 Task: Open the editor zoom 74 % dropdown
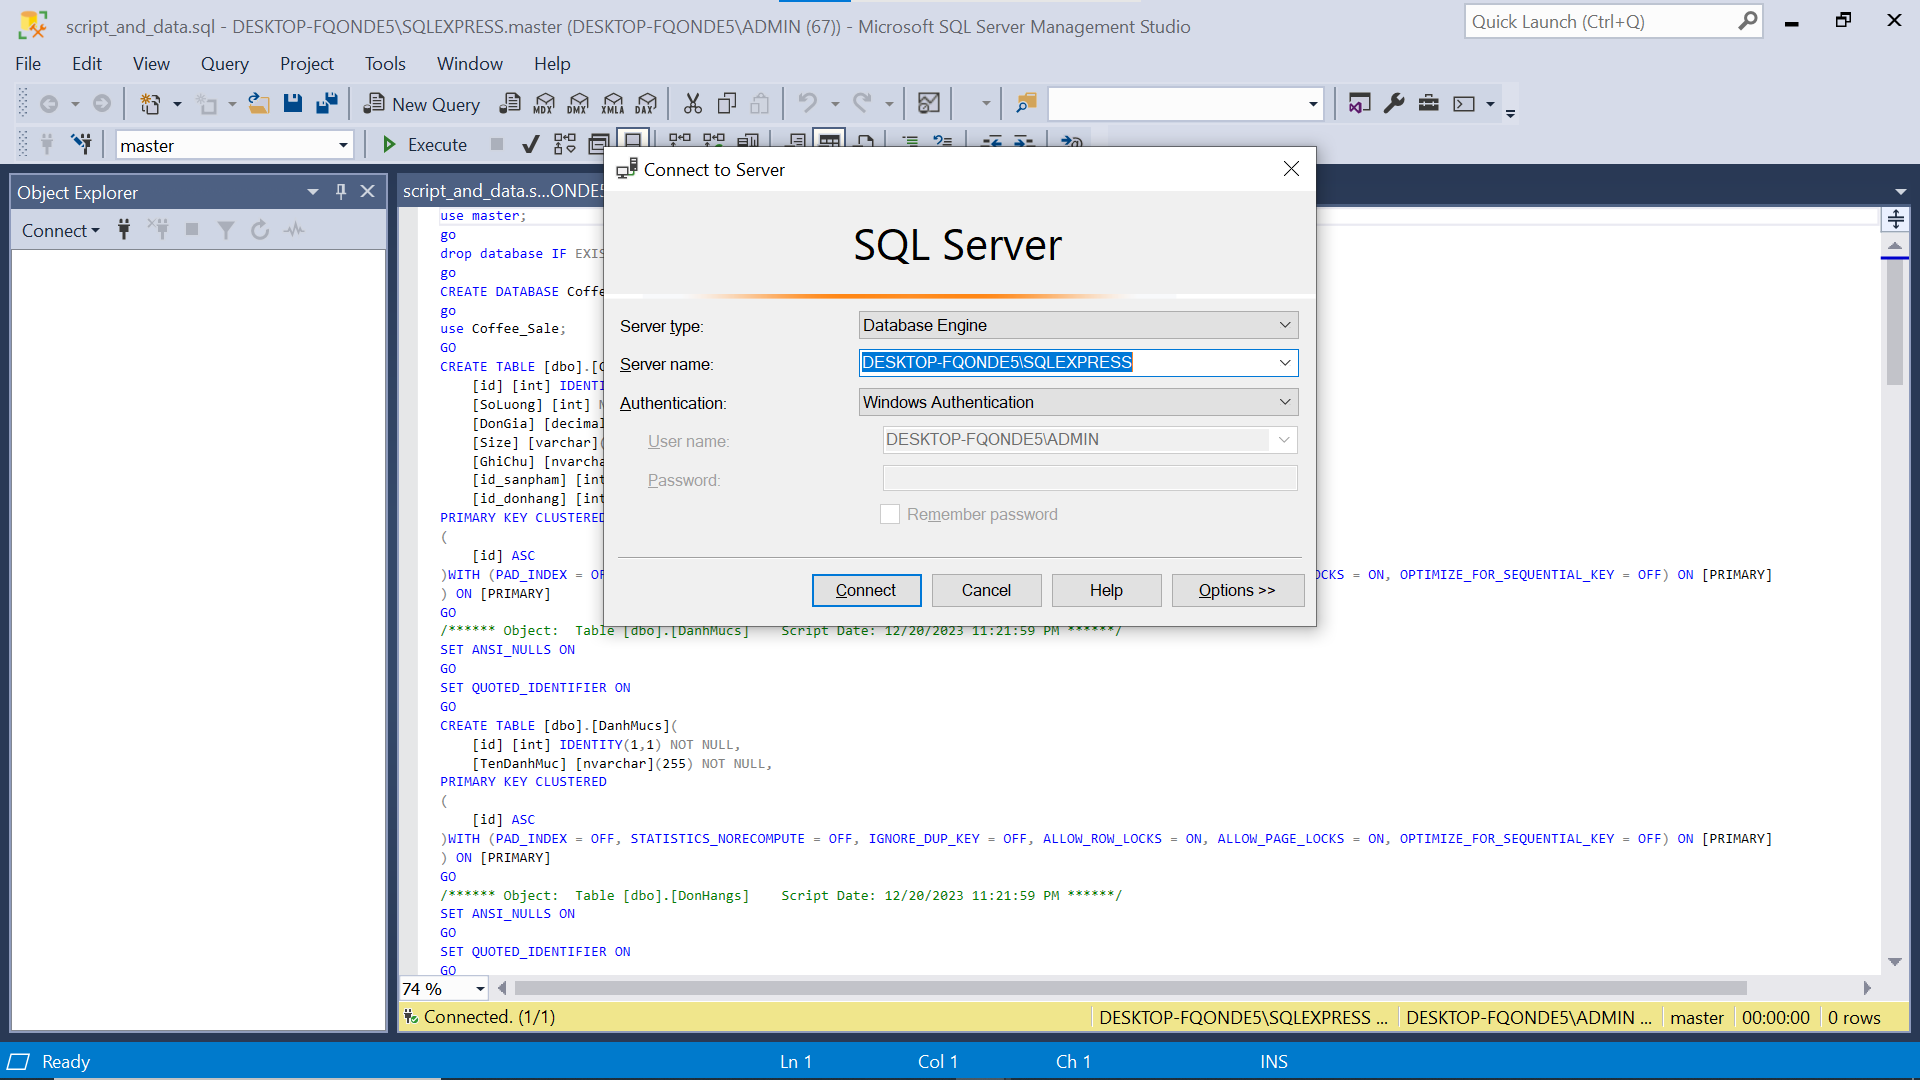480,988
